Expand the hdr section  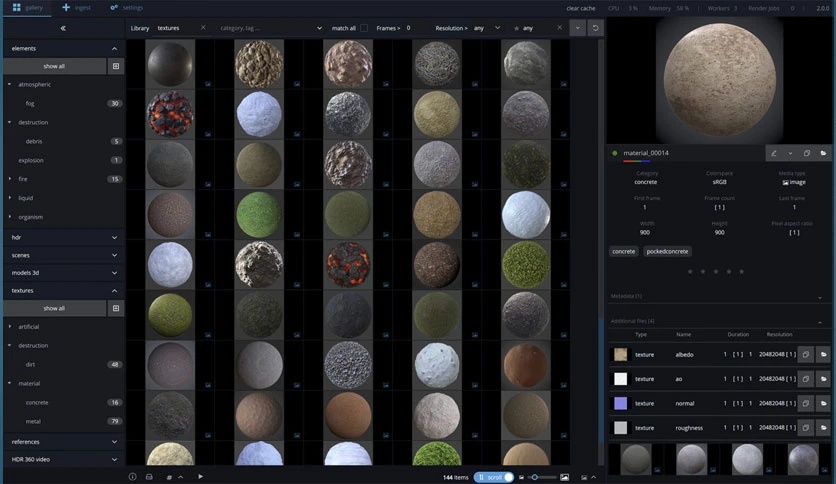114,238
